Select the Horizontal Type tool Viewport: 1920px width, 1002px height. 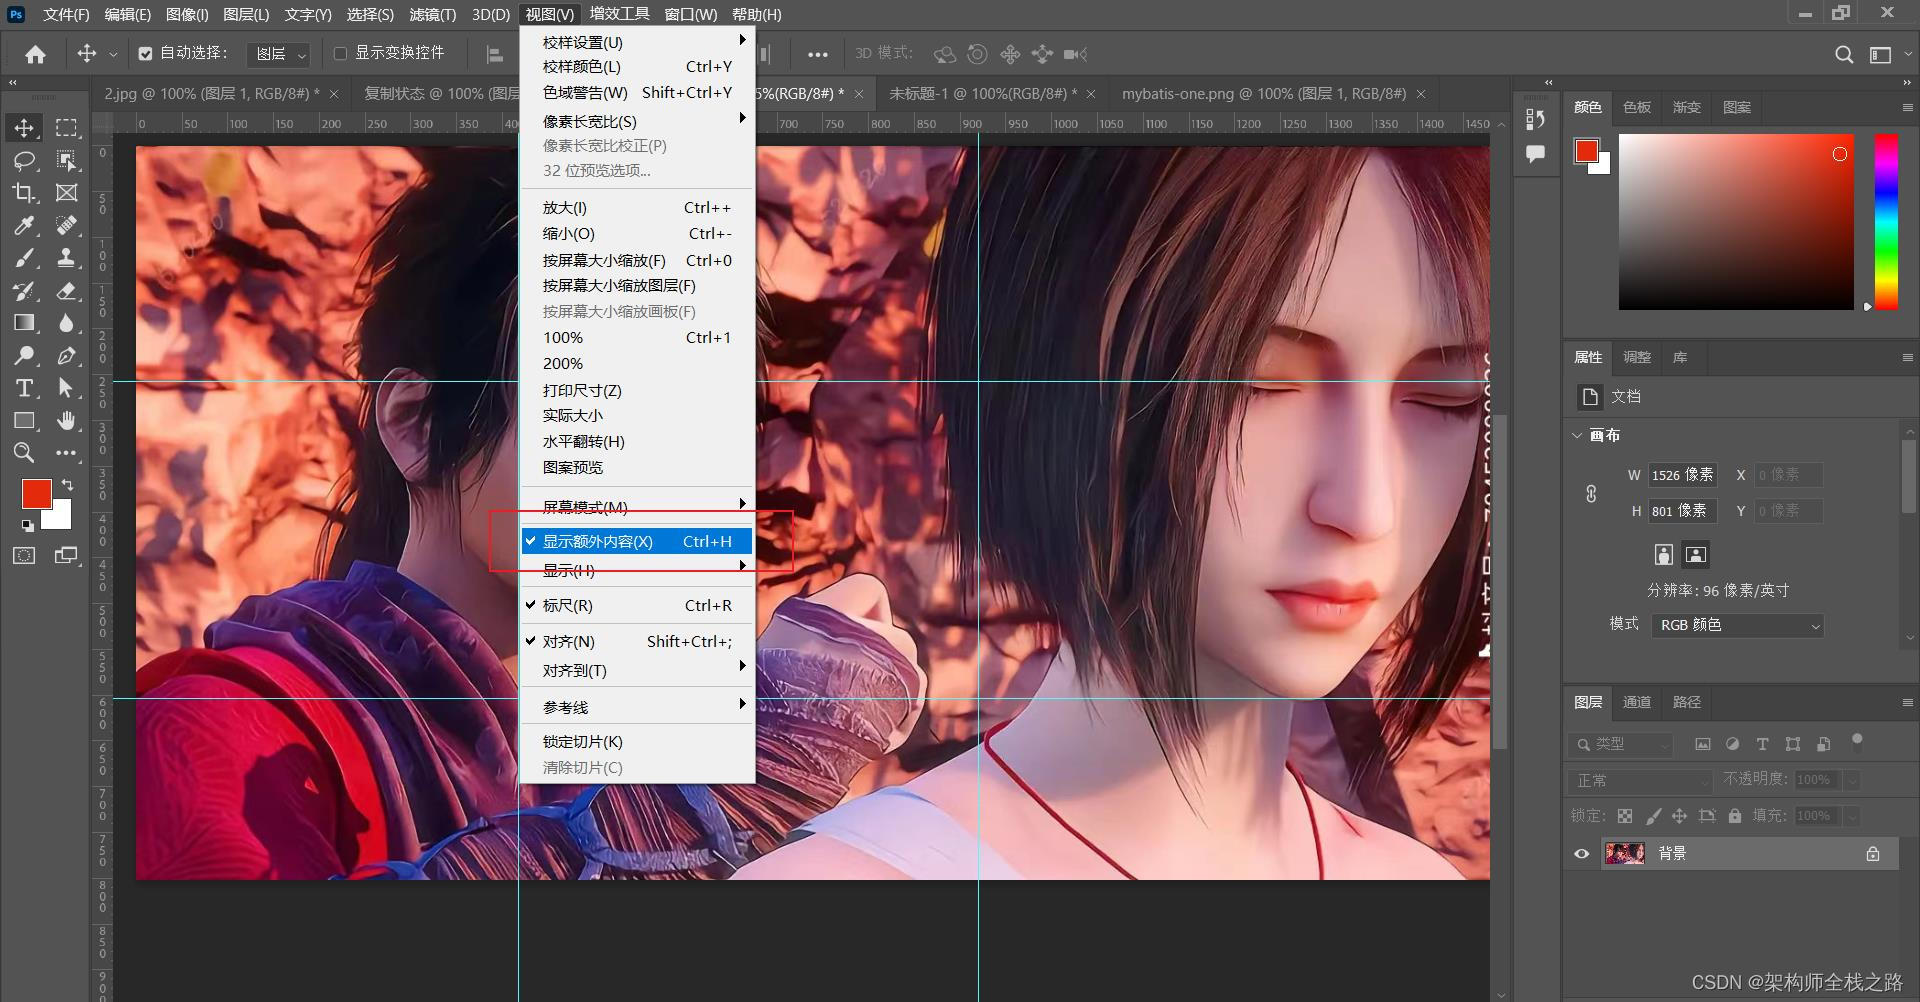pos(24,388)
